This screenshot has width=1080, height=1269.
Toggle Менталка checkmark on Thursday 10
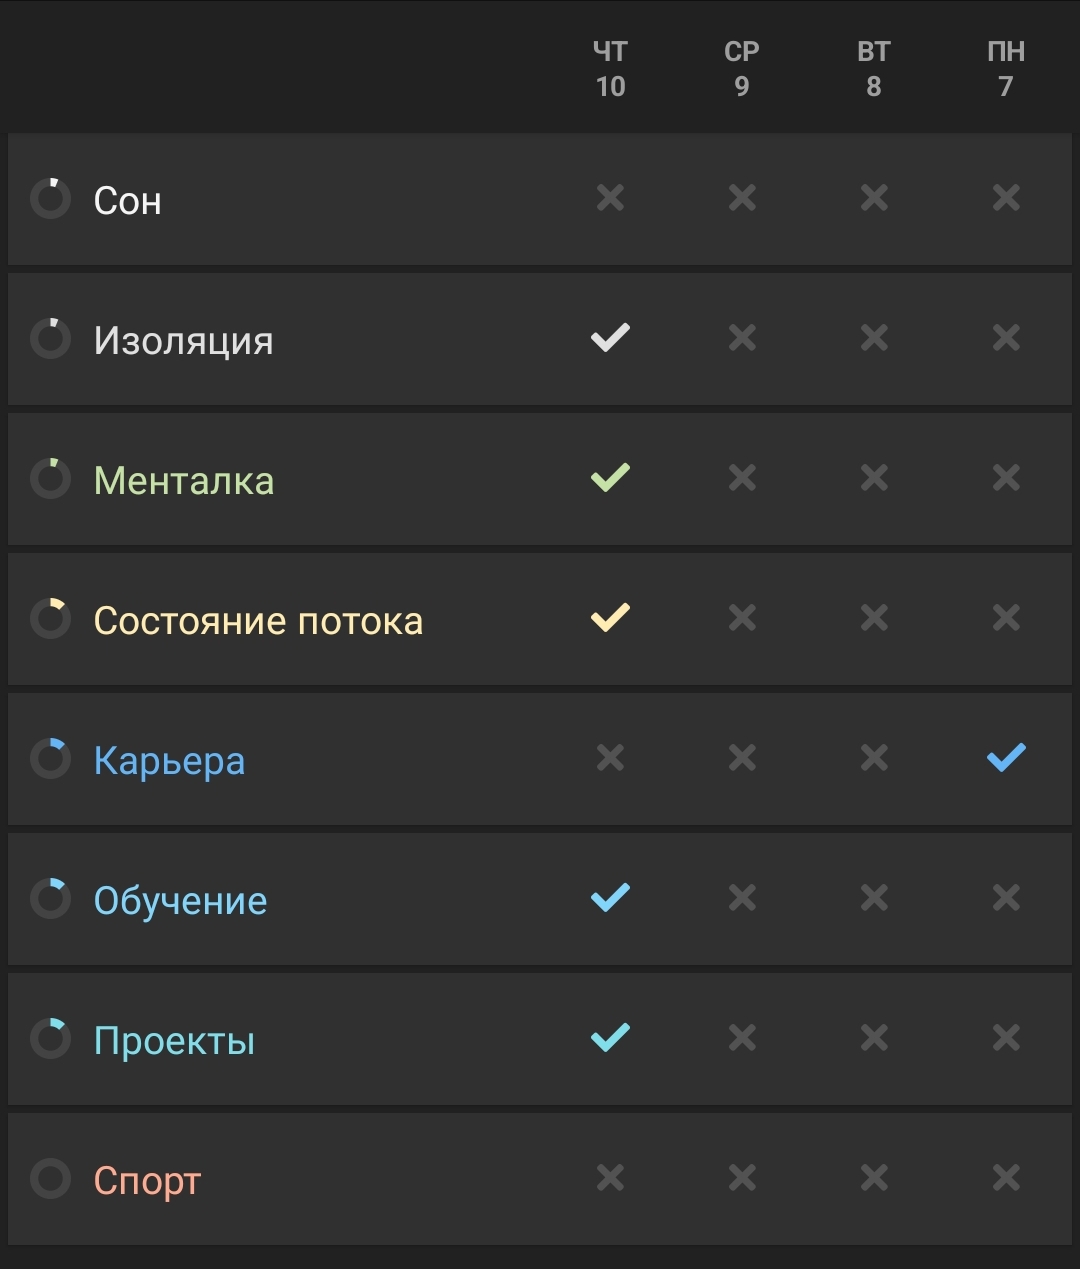(610, 478)
